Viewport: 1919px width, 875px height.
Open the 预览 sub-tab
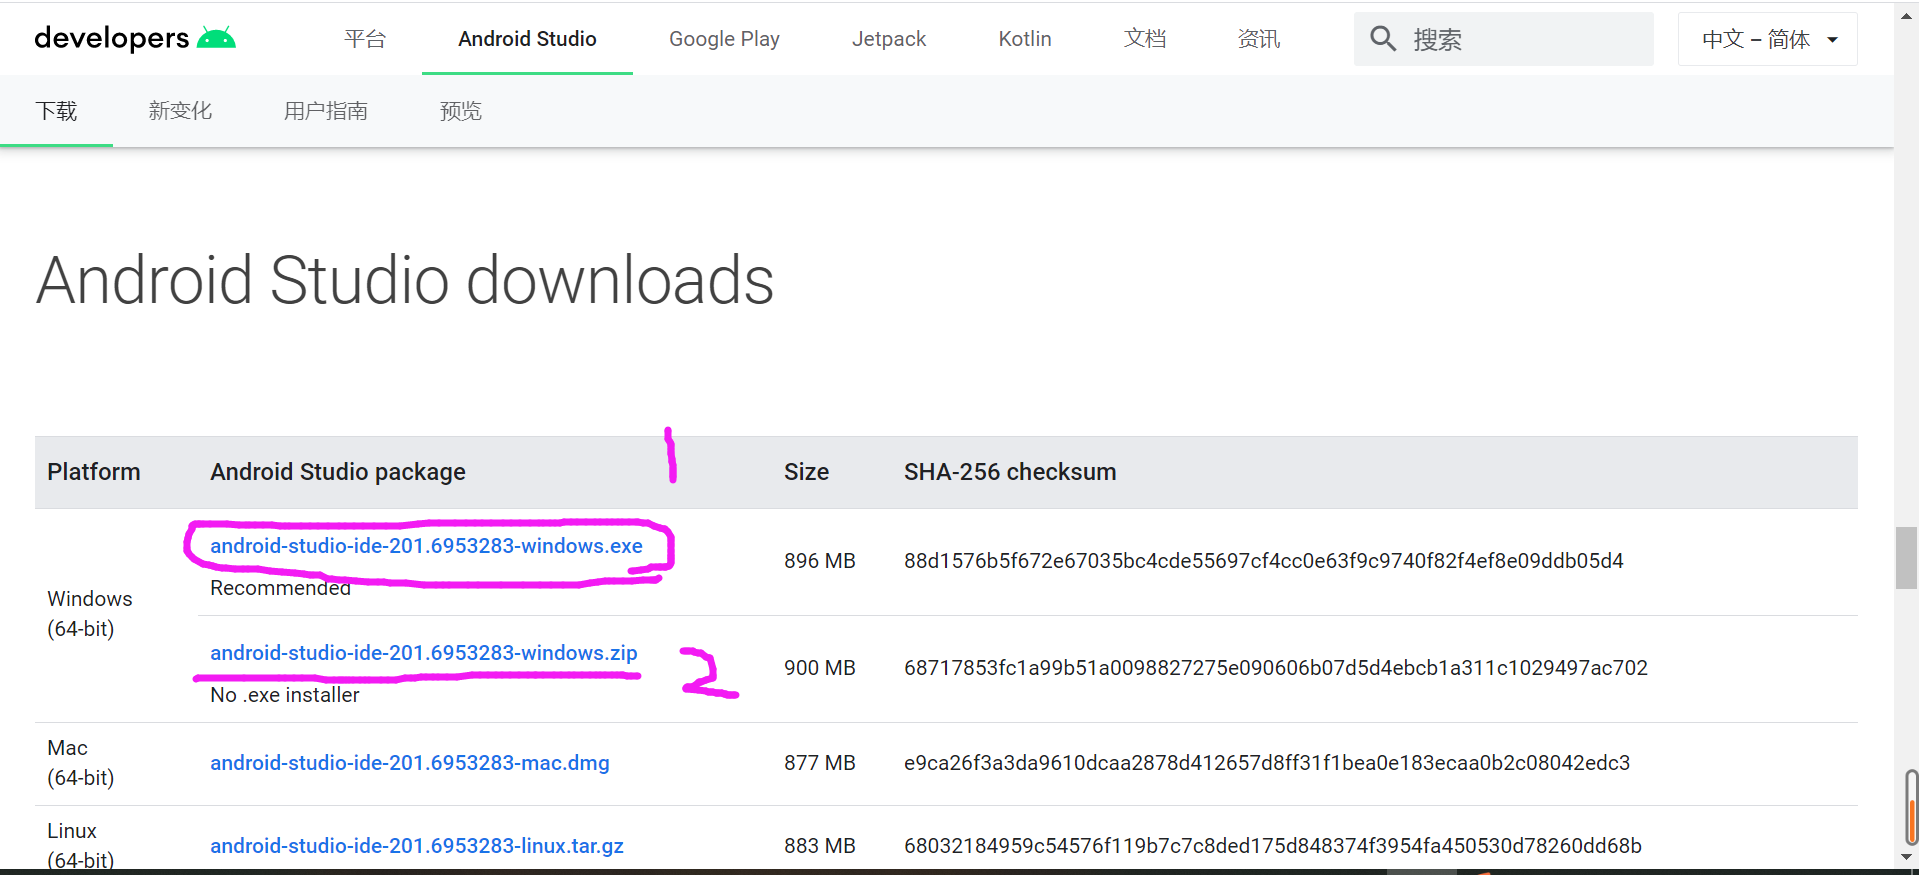click(461, 111)
